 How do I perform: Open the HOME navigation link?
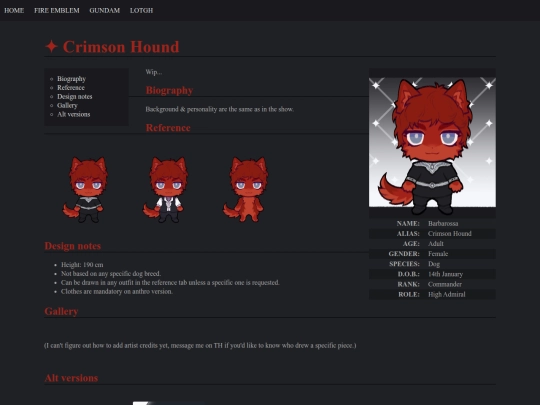(x=14, y=10)
